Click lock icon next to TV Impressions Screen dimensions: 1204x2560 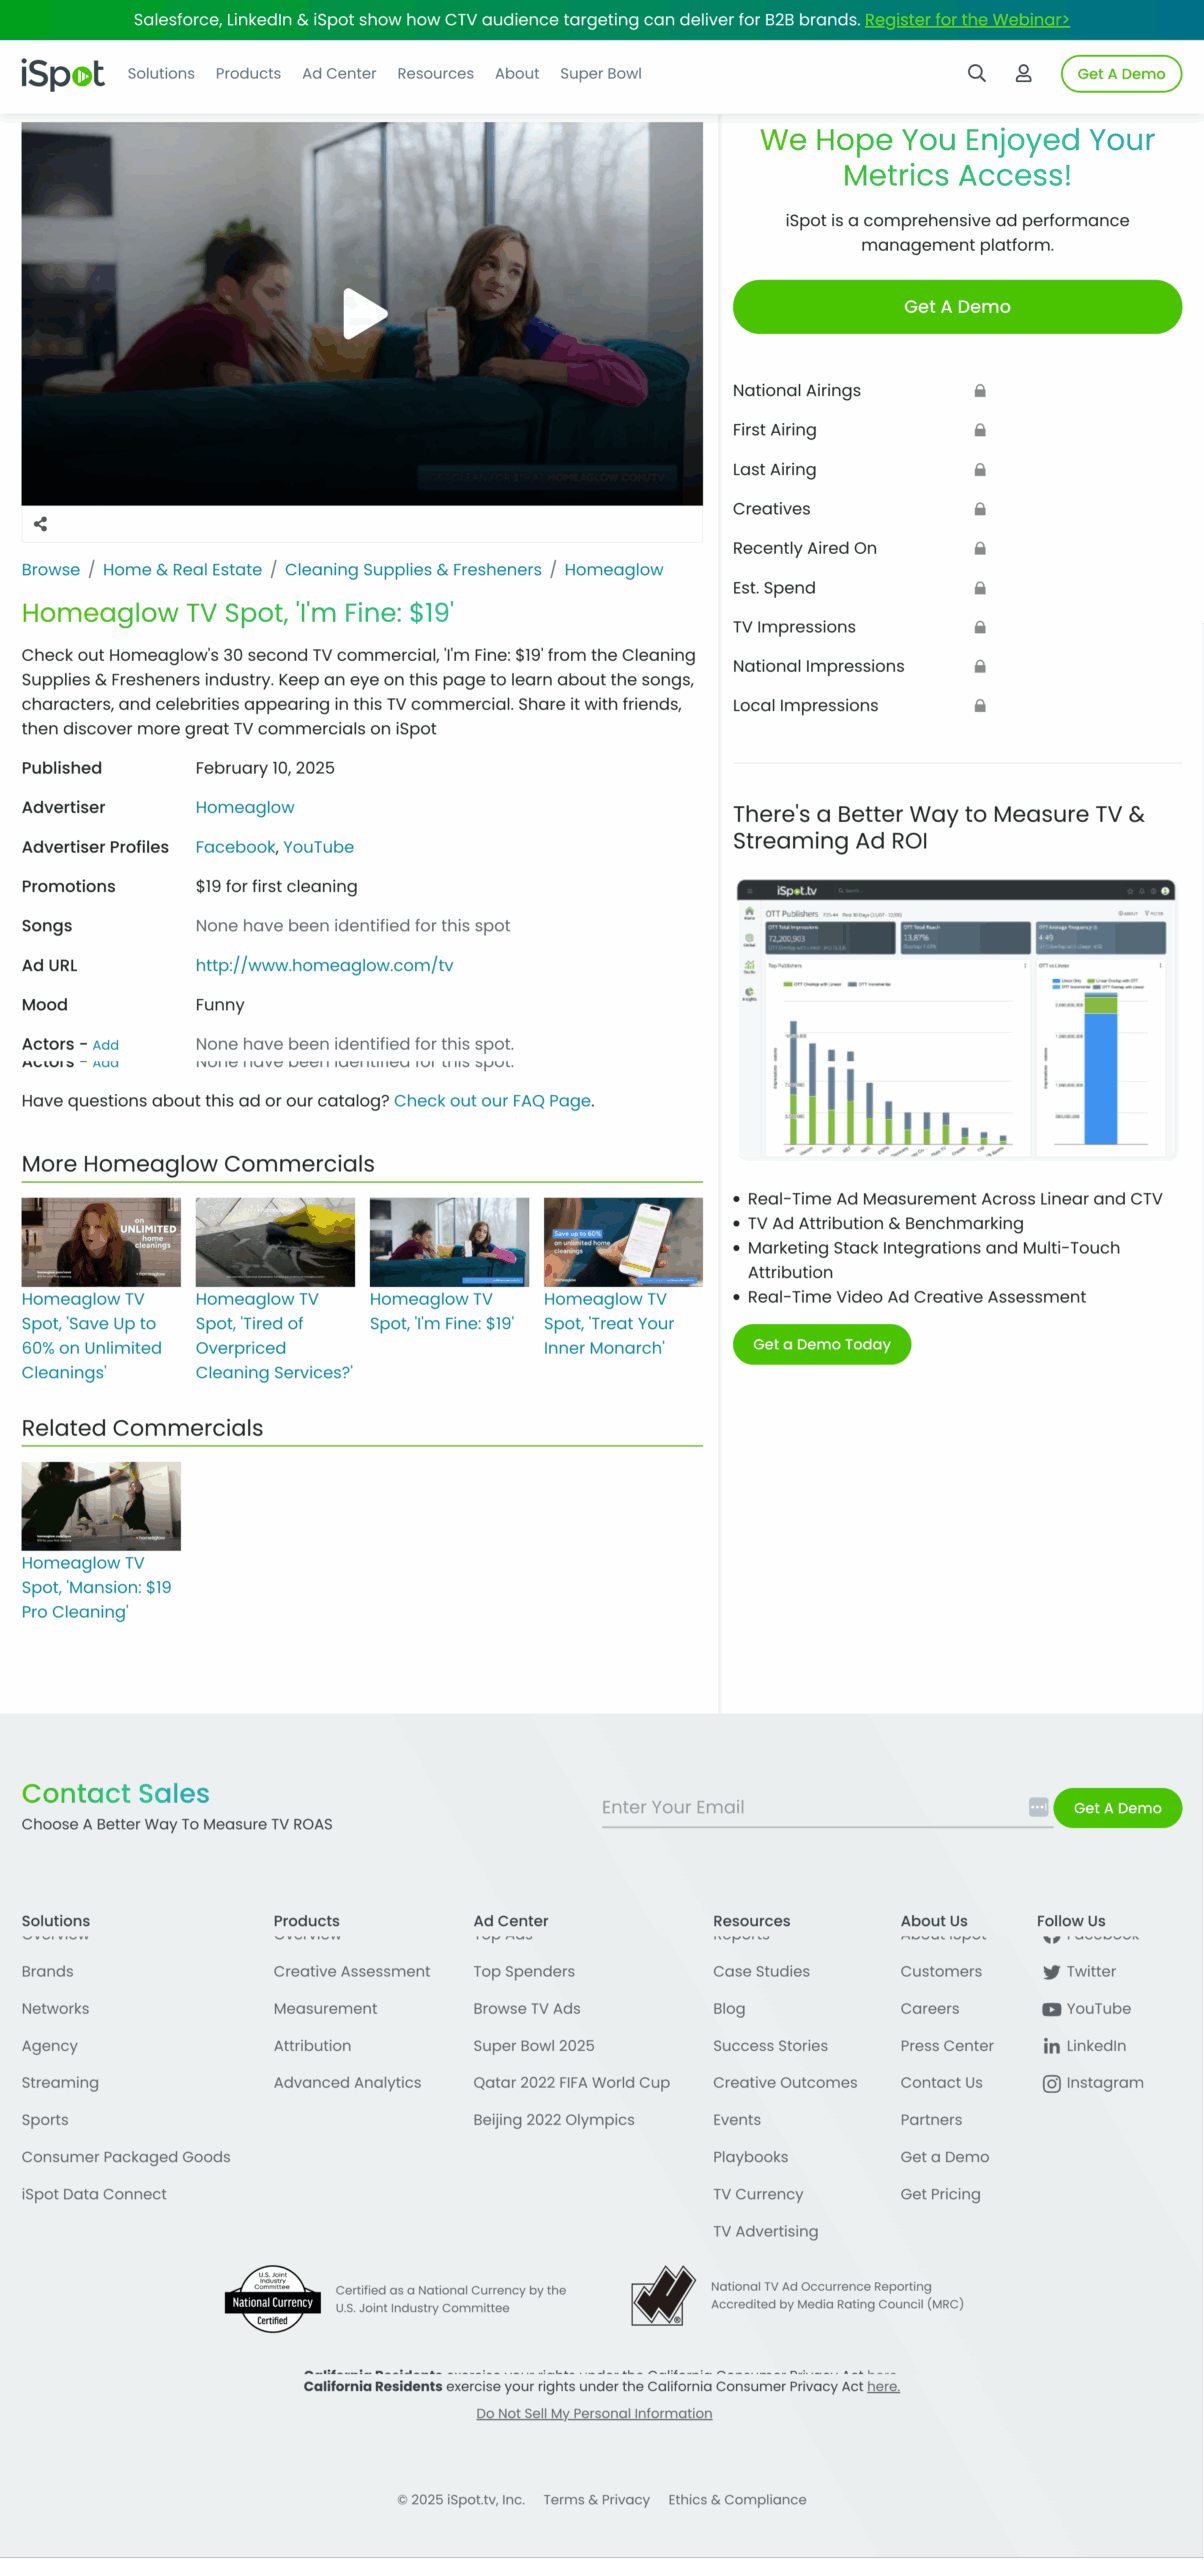coord(980,627)
